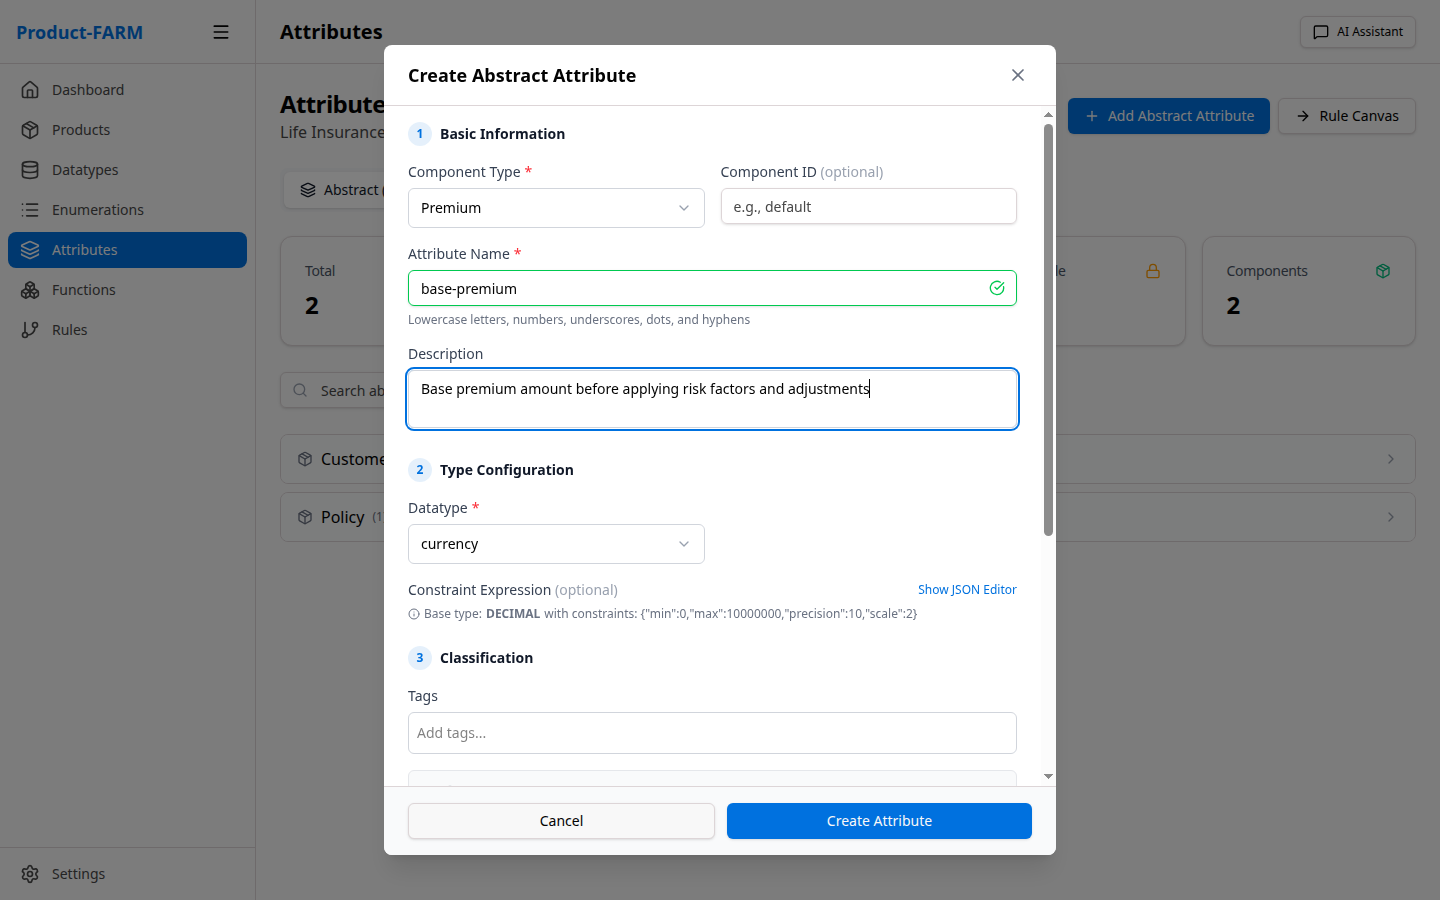Go to Products in the sidebar
The width and height of the screenshot is (1440, 900).
pyautogui.click(x=81, y=130)
